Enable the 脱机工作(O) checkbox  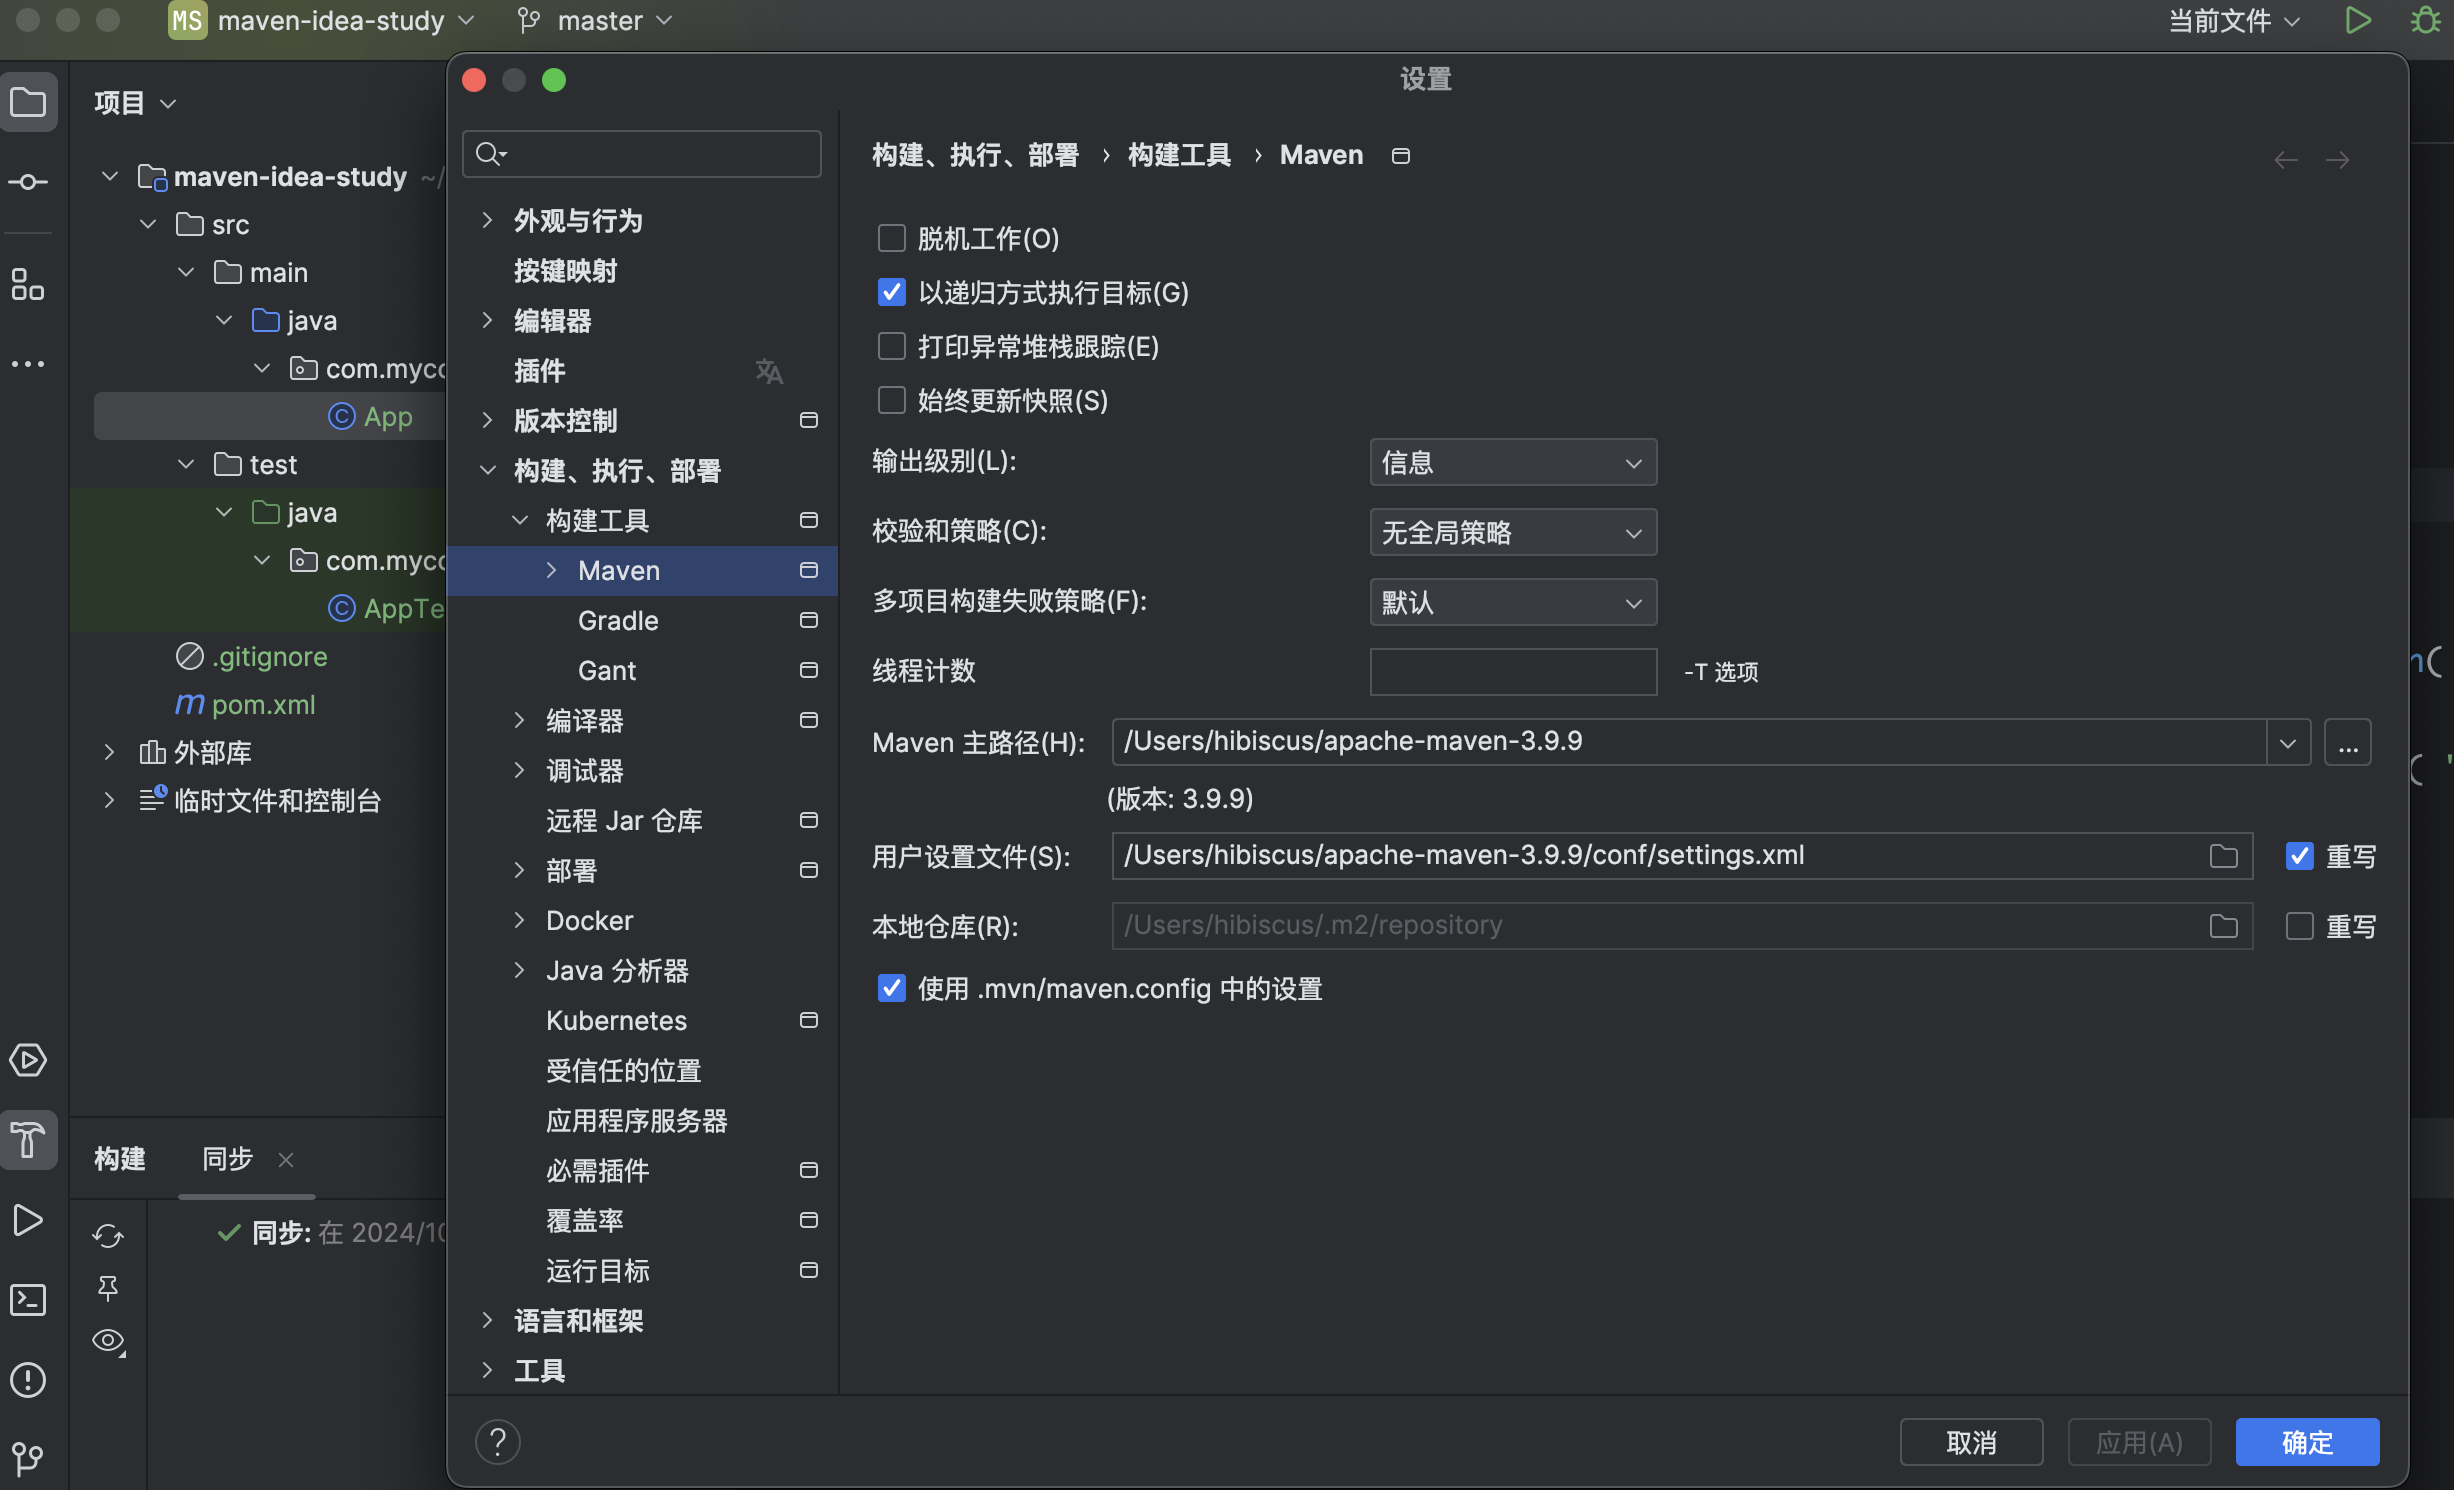[x=891, y=238]
